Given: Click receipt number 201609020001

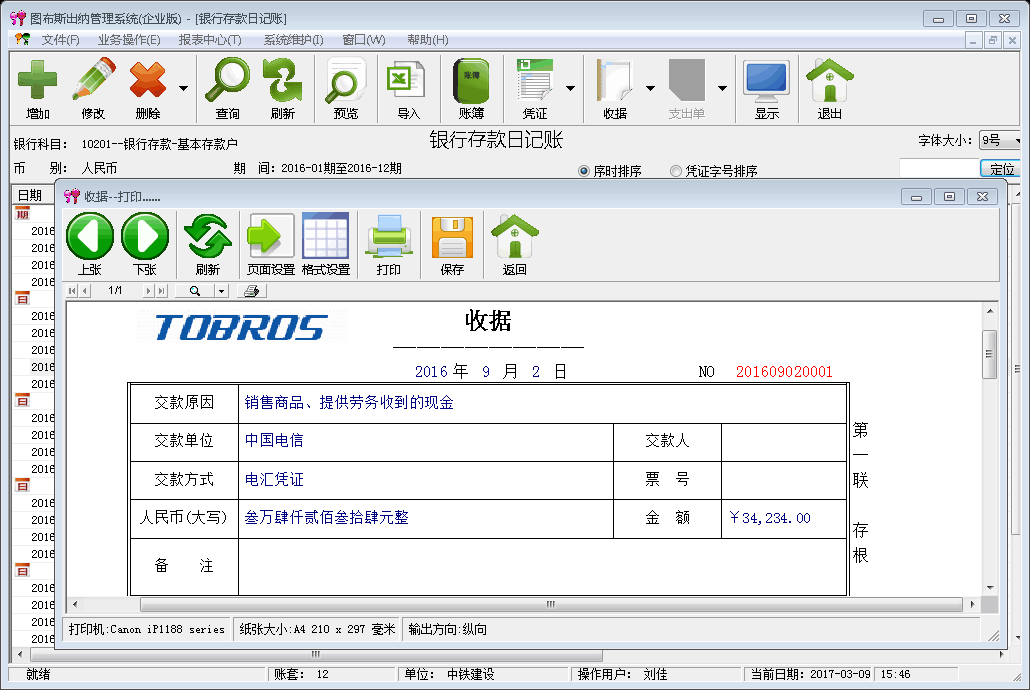Looking at the screenshot, I should click(784, 372).
